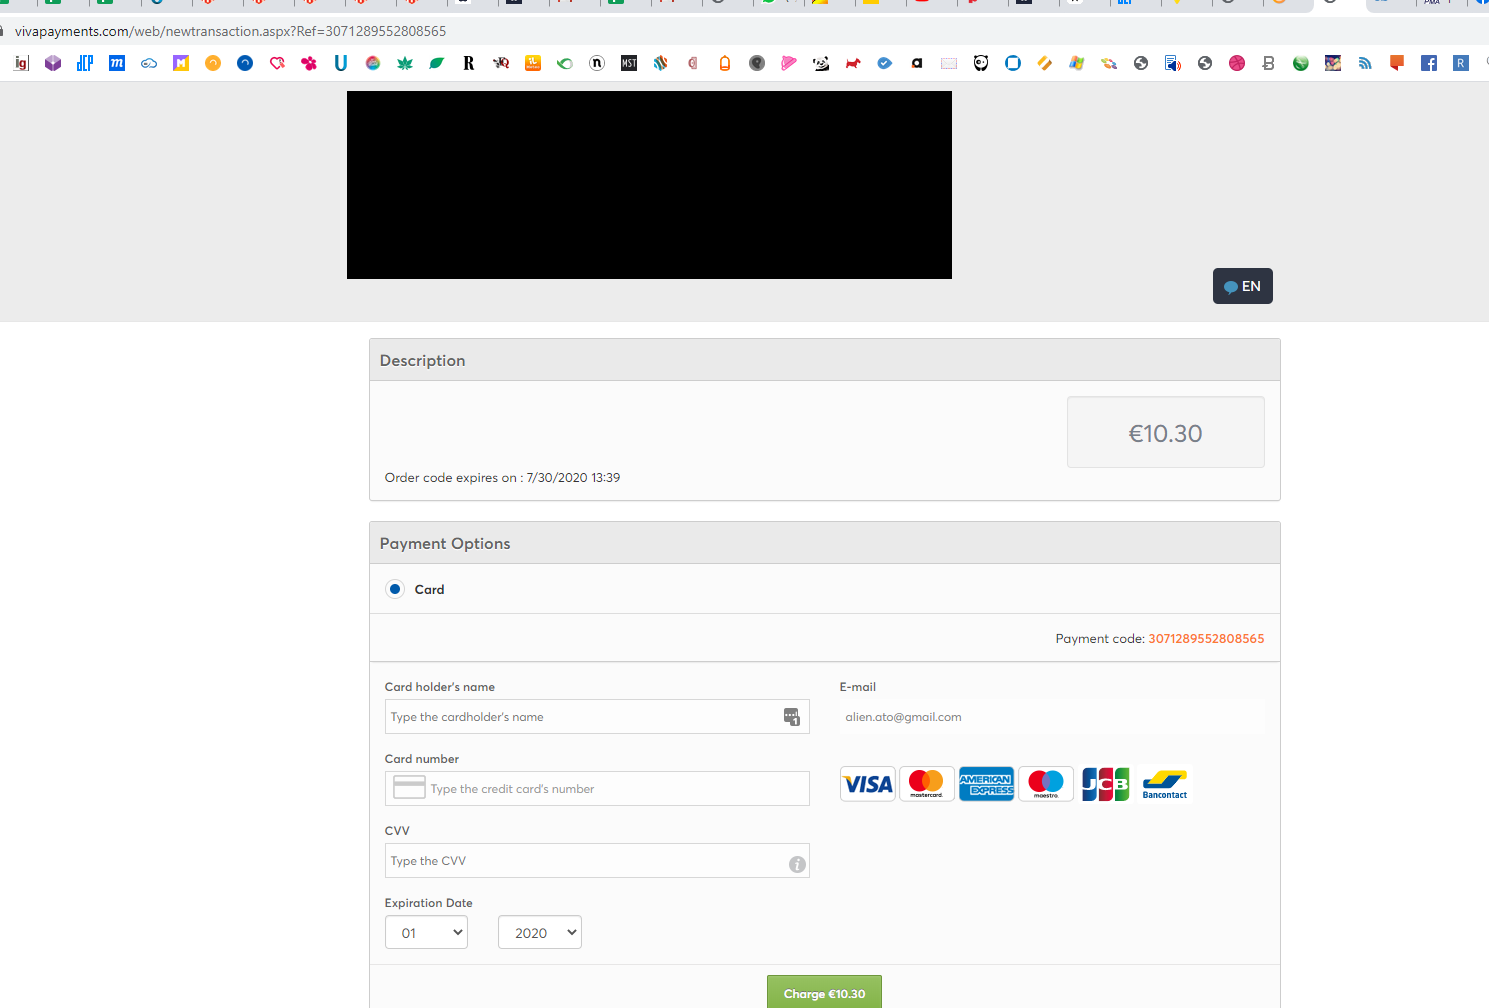The image size is (1489, 1008).
Task: Click the keyboard icon in cardholder name field
Action: click(791, 716)
